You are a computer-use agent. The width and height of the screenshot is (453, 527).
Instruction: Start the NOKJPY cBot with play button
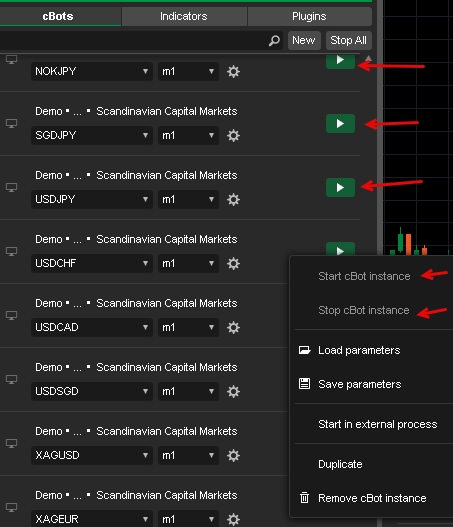click(x=340, y=61)
